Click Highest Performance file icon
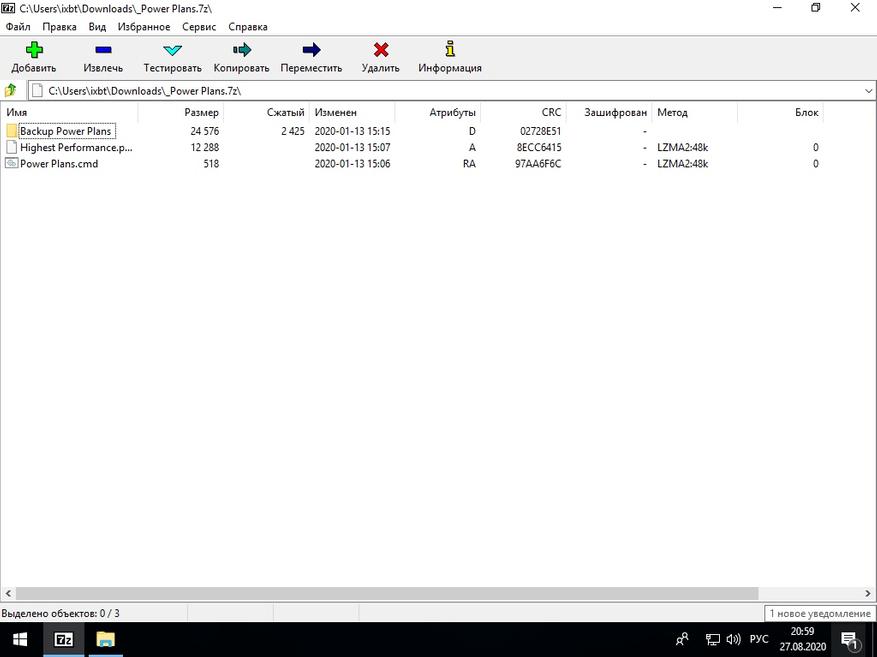 pos(12,147)
